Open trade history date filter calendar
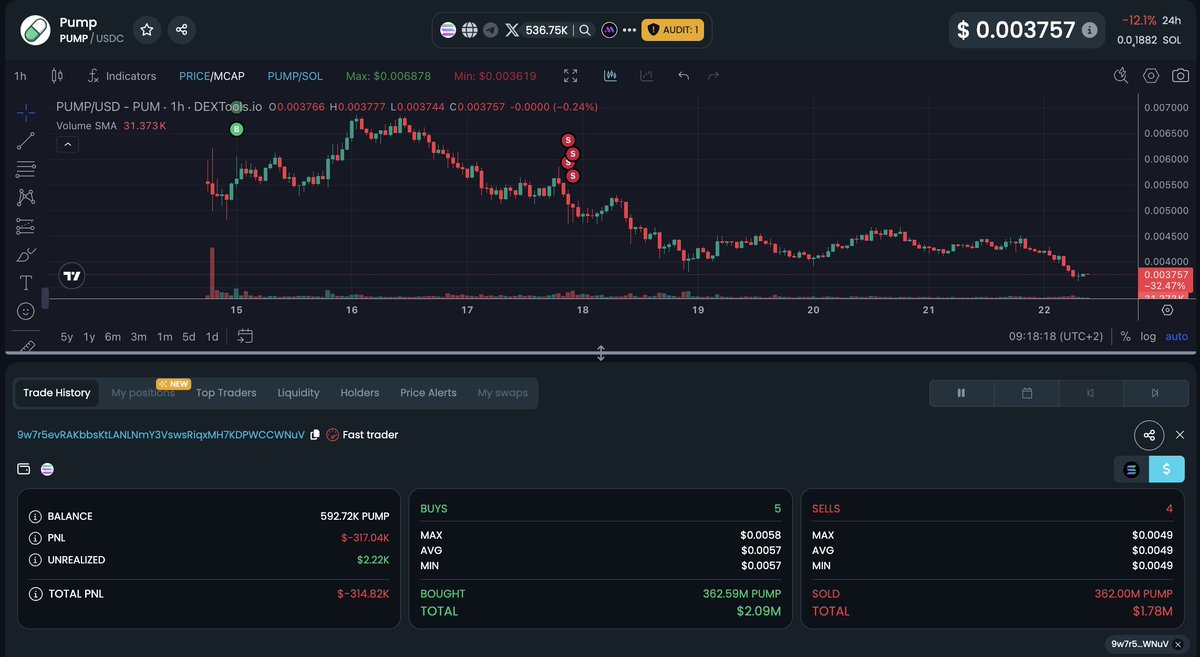 coord(1027,393)
